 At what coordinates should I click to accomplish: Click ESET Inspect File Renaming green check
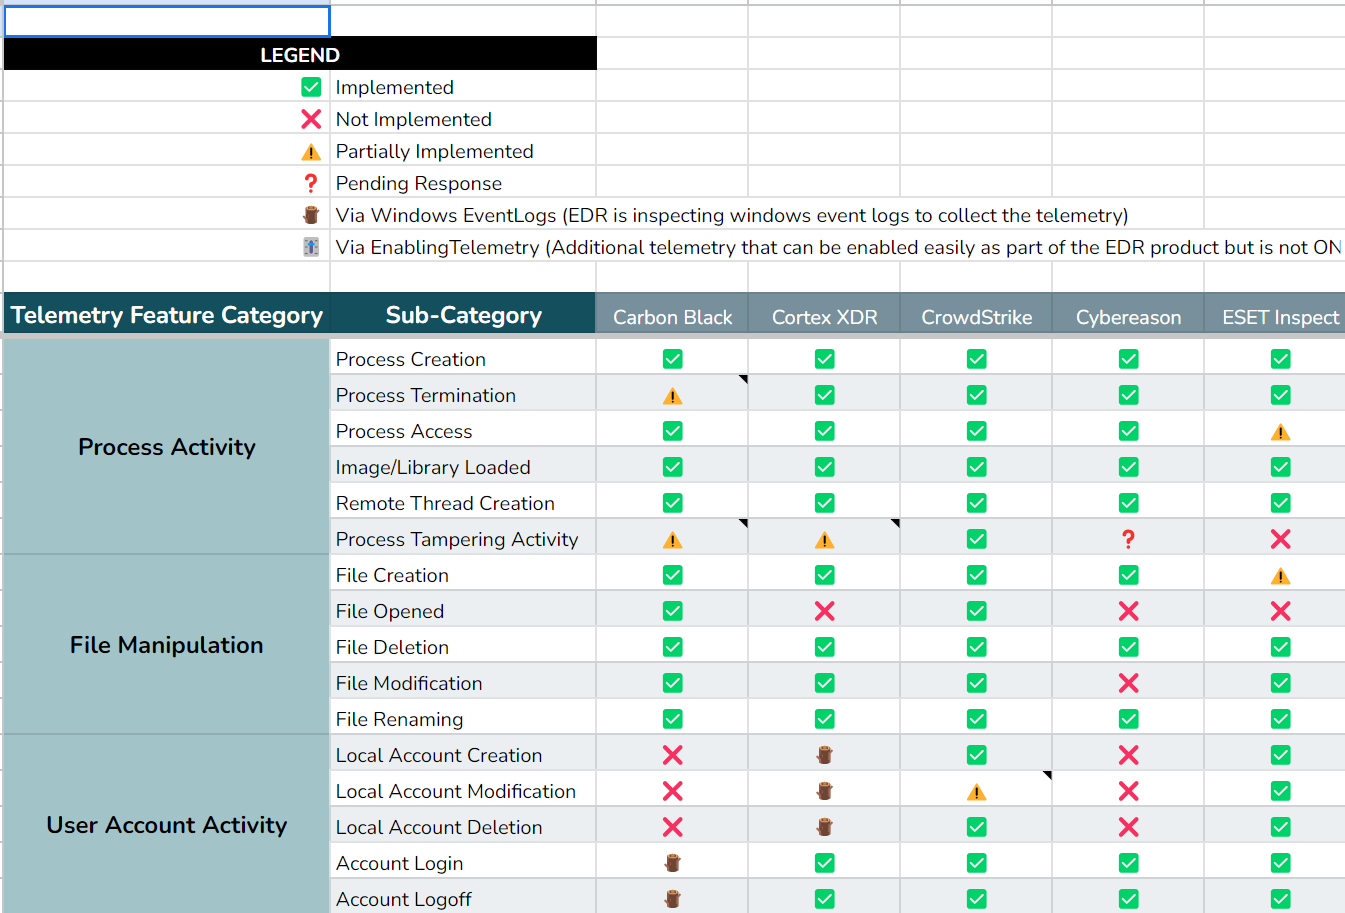[x=1281, y=719]
